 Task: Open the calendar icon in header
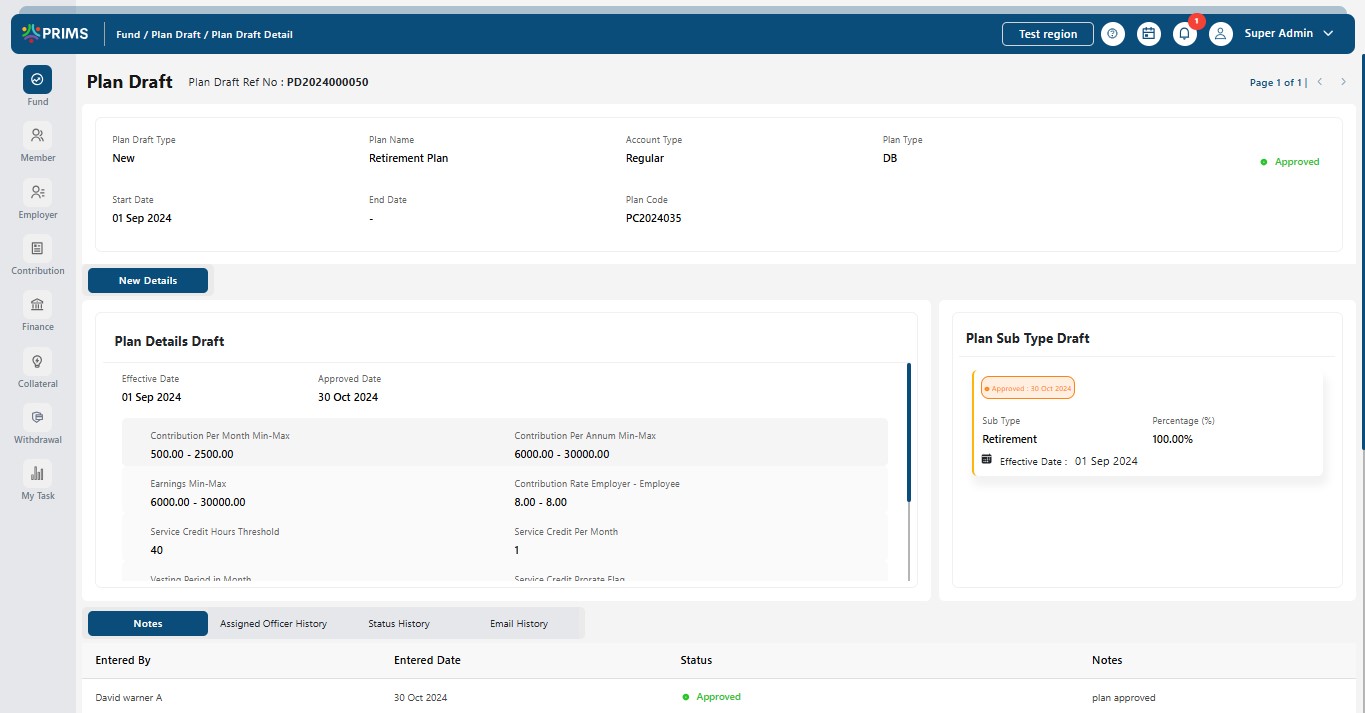click(1149, 34)
